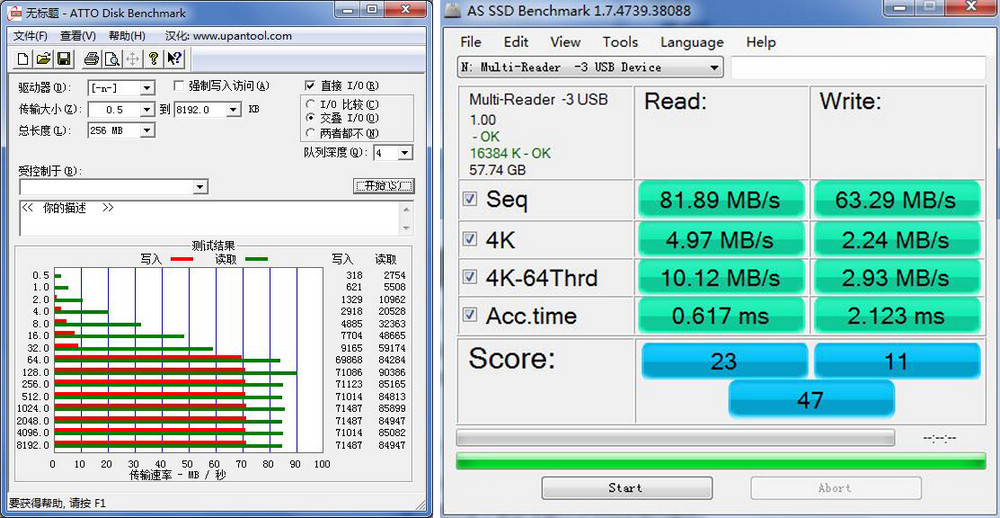1000x518 pixels.
Task: Open the File menu in AS SSD
Action: point(471,42)
